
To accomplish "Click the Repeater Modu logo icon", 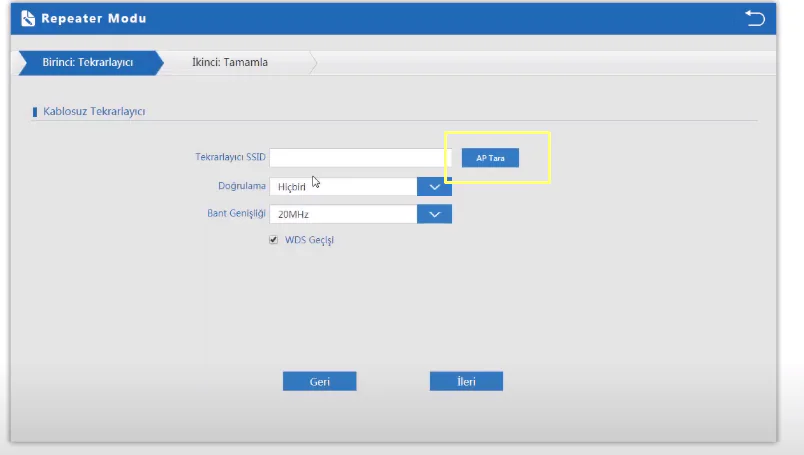I will (x=27, y=18).
